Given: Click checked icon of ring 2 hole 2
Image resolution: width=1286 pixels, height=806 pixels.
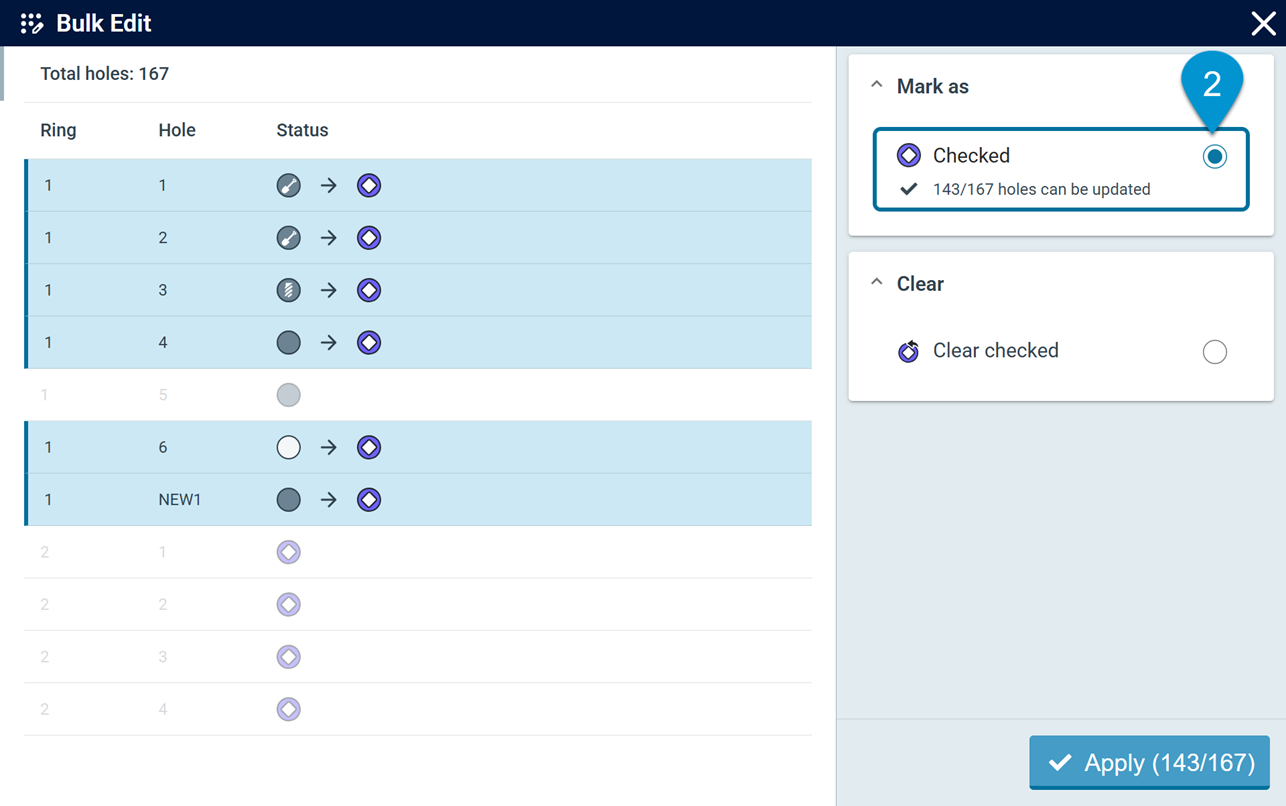Looking at the screenshot, I should pos(288,604).
